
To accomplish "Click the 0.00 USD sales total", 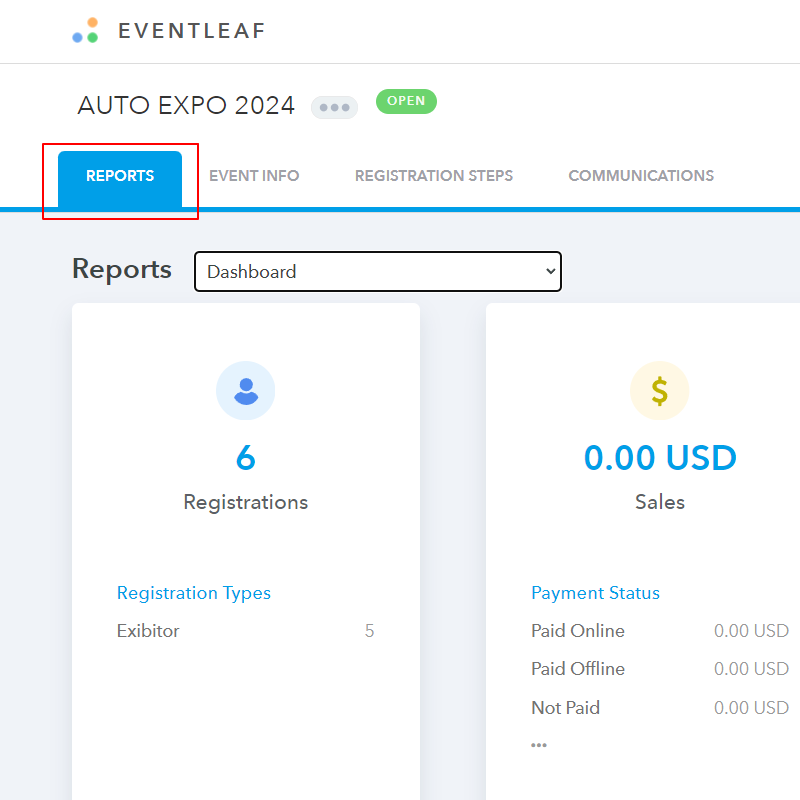I will [x=660, y=458].
